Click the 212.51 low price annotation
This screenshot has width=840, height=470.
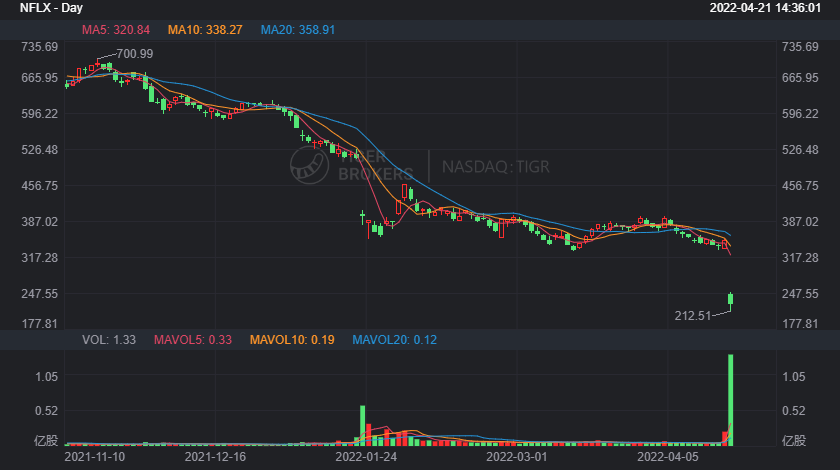[693, 316]
